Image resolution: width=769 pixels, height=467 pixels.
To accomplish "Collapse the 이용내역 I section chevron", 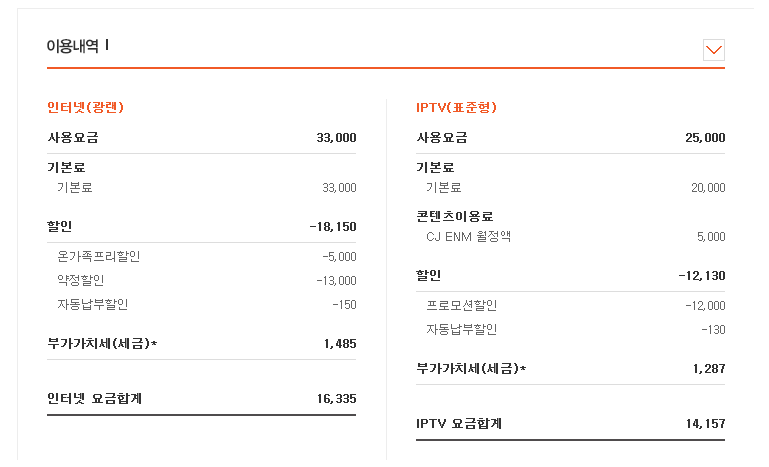I will 713,50.
